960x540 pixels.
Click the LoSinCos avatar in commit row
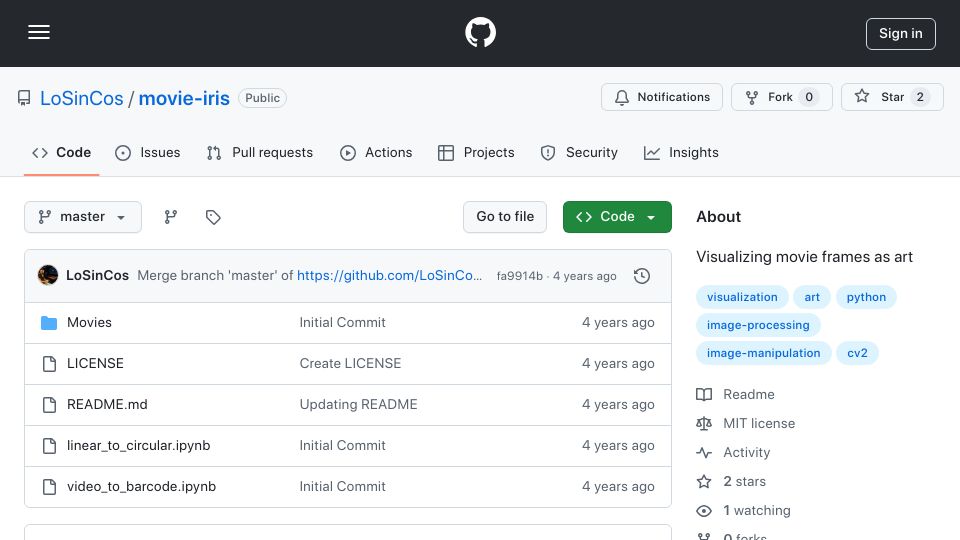[48, 276]
